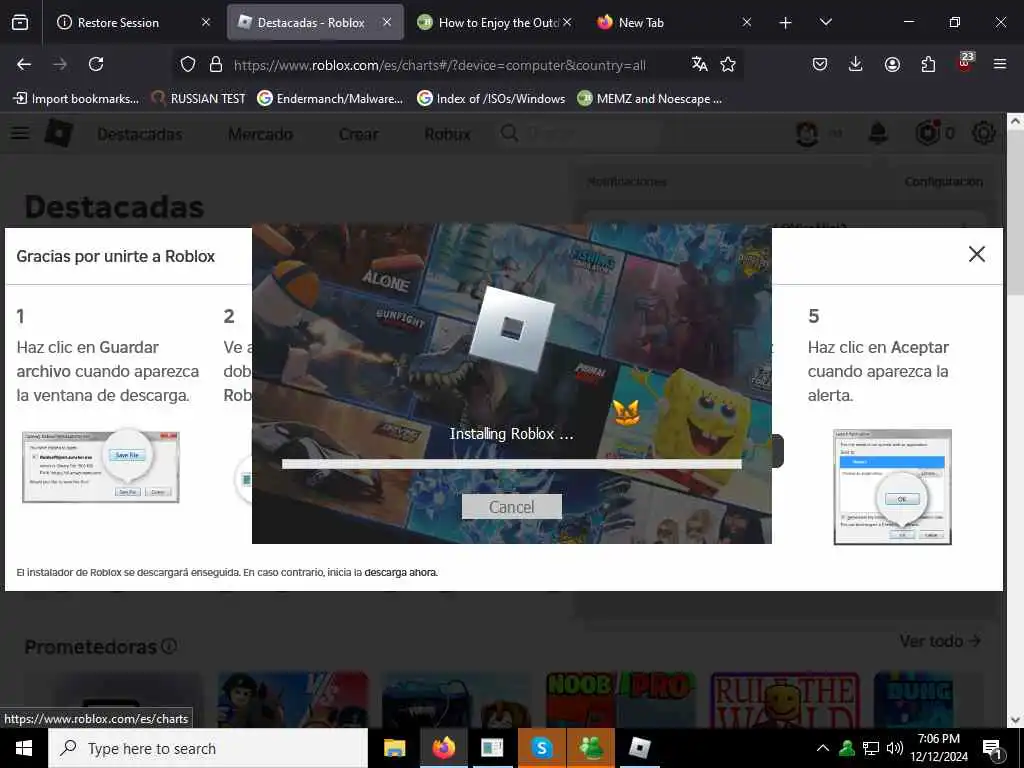
Task: Click the padlock site information icon
Action: (x=216, y=64)
